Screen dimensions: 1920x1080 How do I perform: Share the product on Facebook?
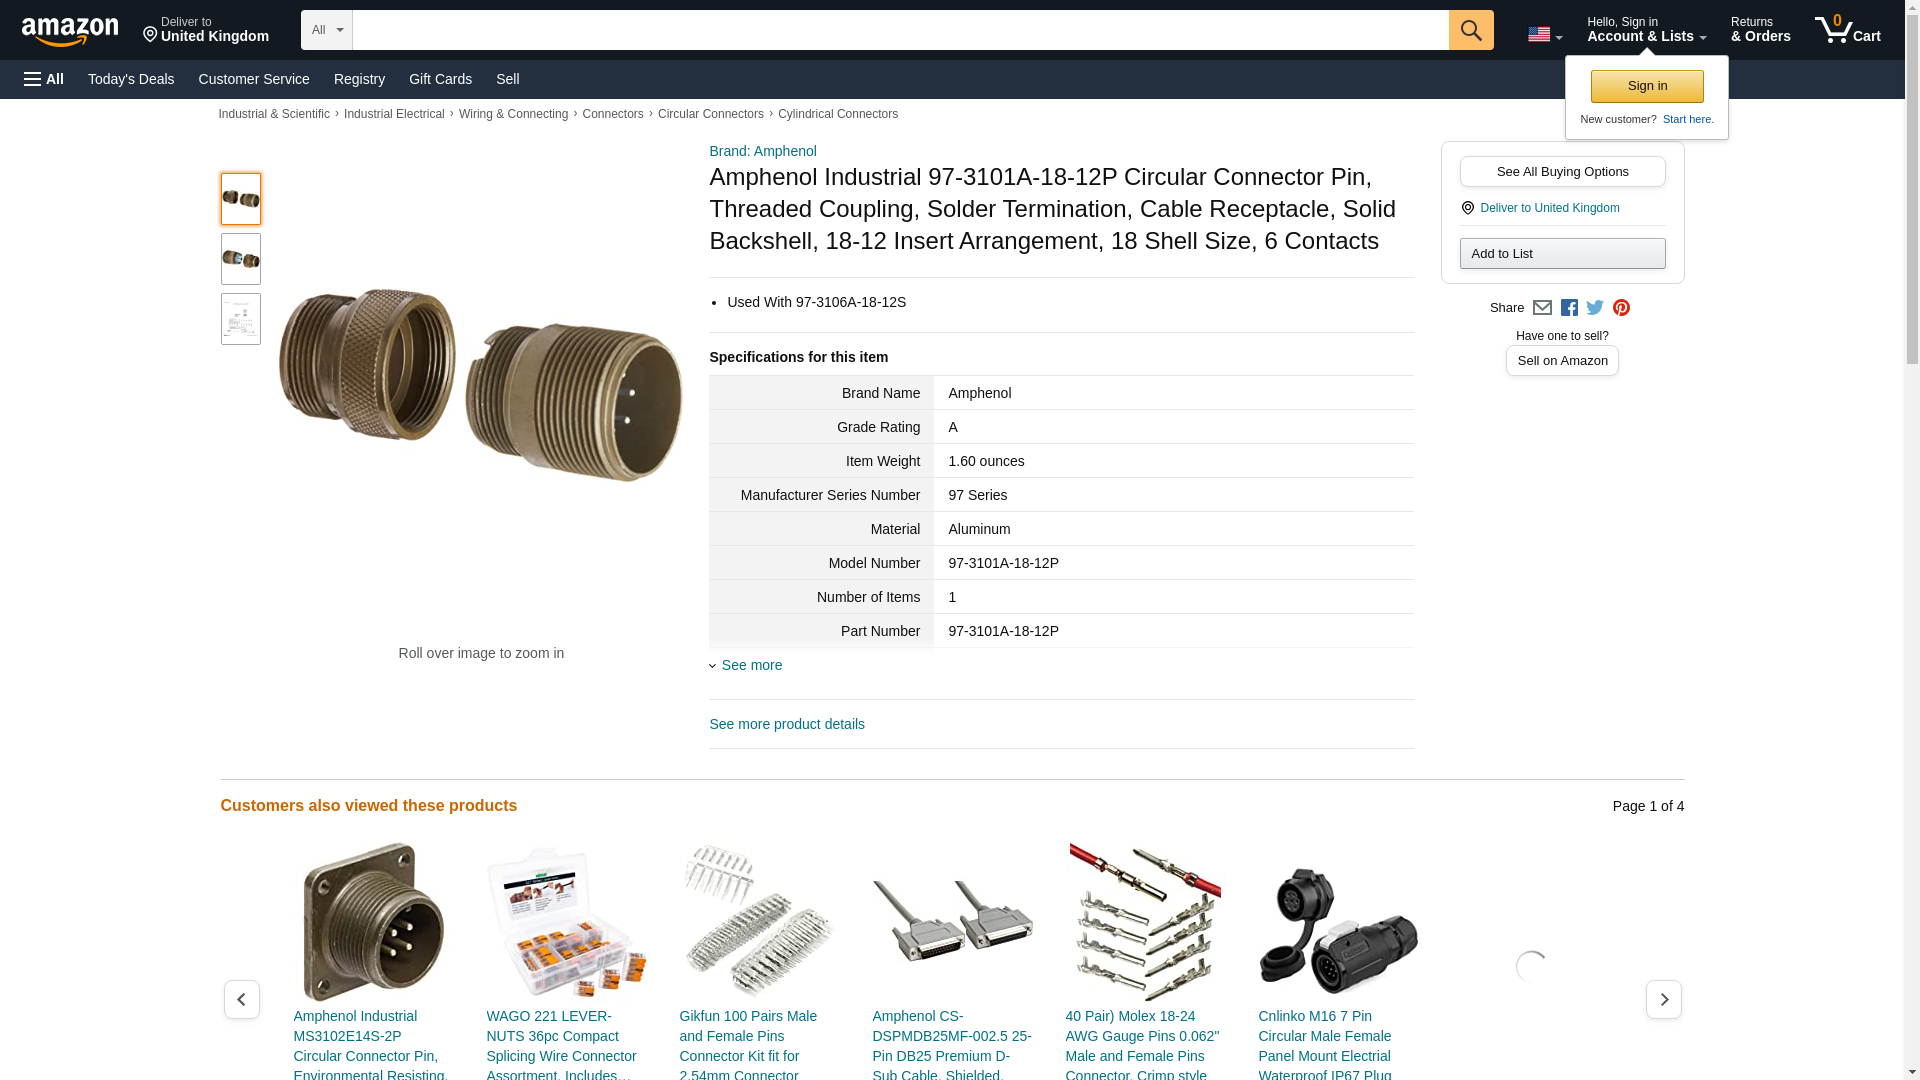click(1569, 308)
